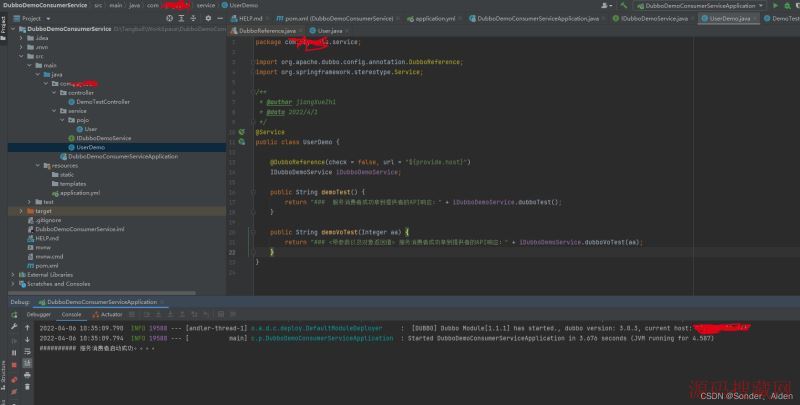Select the Console tab in Debug panel
800x405 pixels.
click(x=71, y=315)
